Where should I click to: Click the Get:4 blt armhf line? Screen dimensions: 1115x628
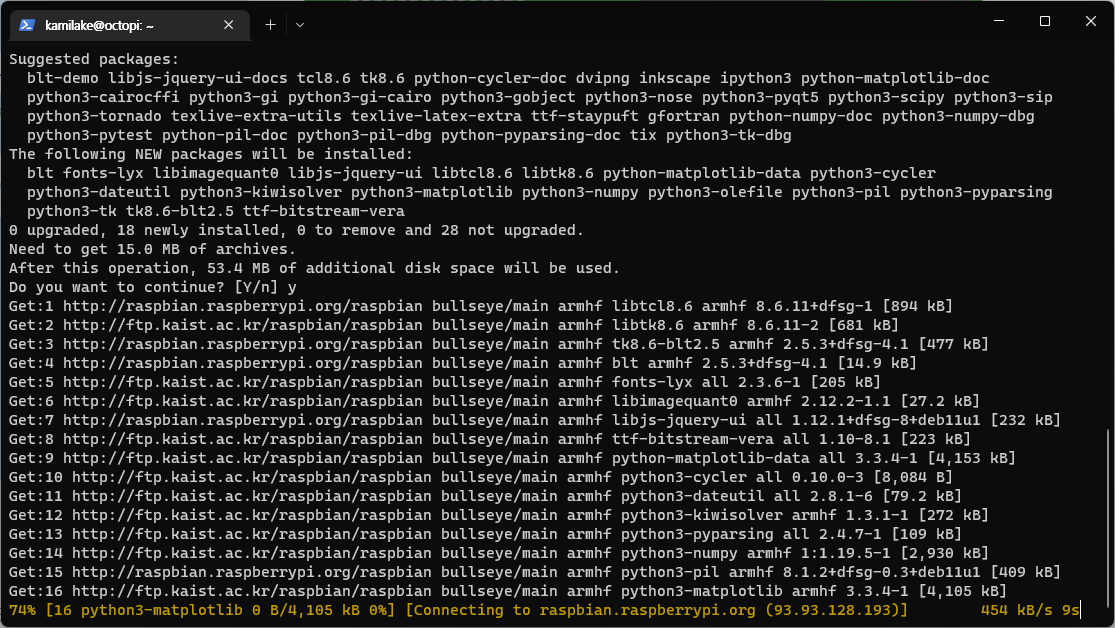[x=463, y=363]
